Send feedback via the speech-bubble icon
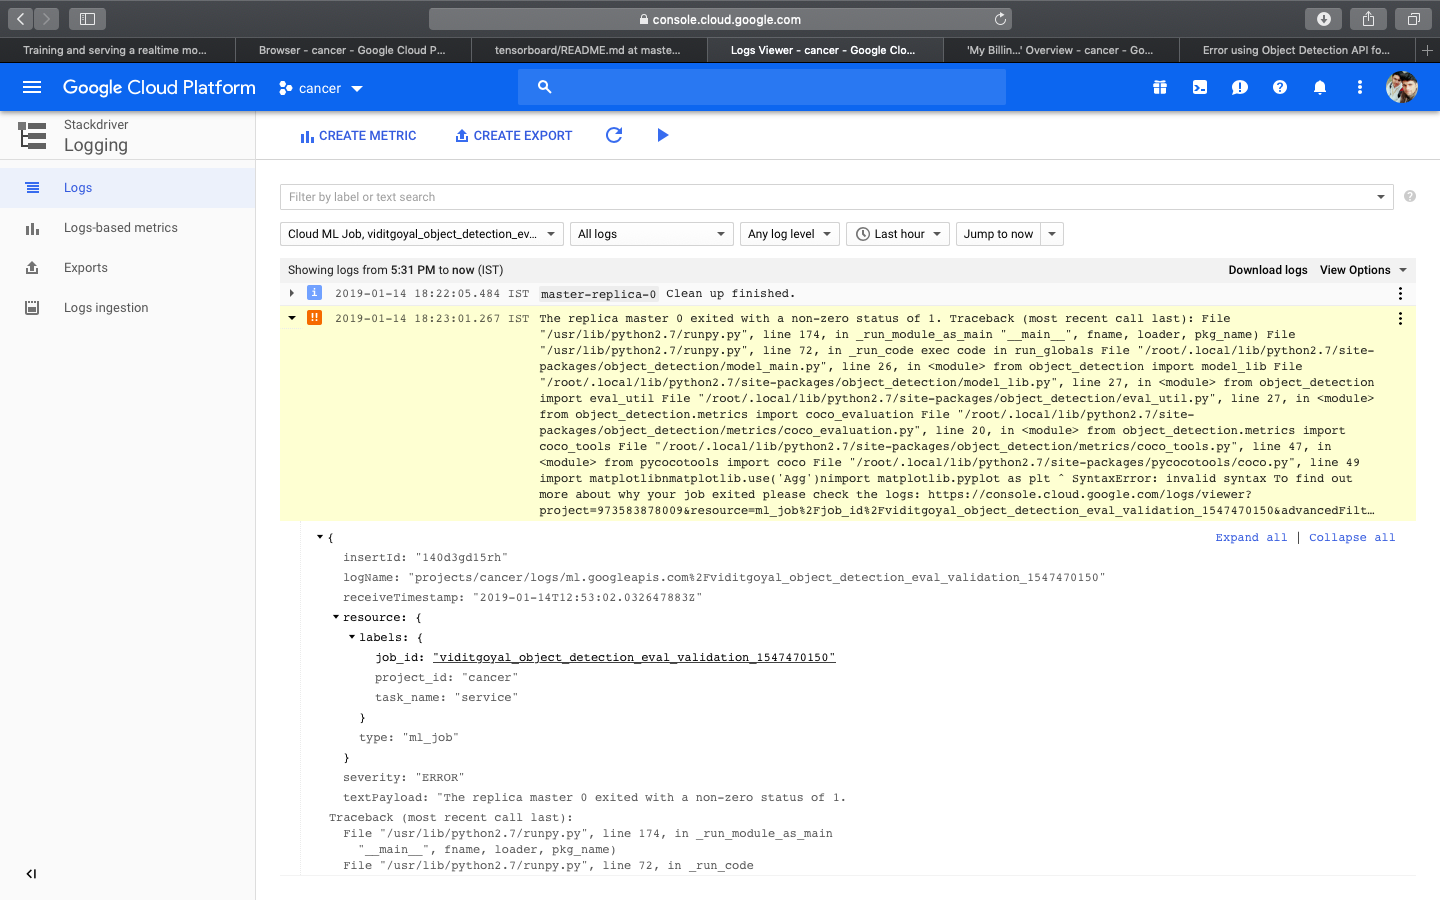Image resolution: width=1440 pixels, height=900 pixels. 1239,87
